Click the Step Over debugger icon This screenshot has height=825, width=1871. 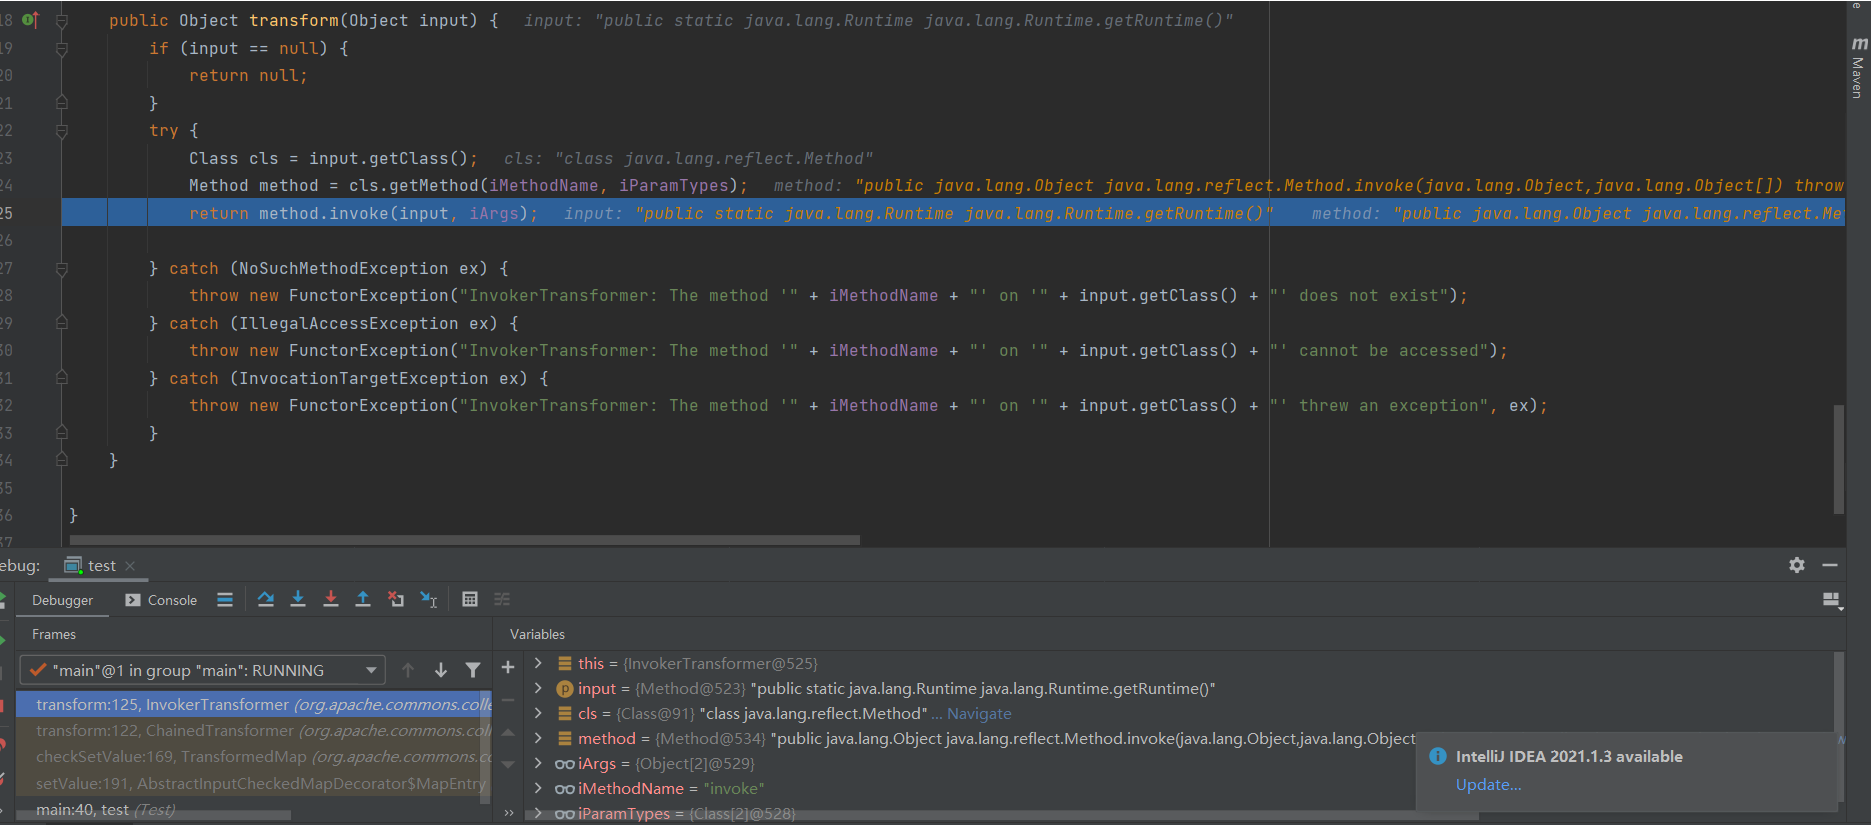tap(265, 599)
